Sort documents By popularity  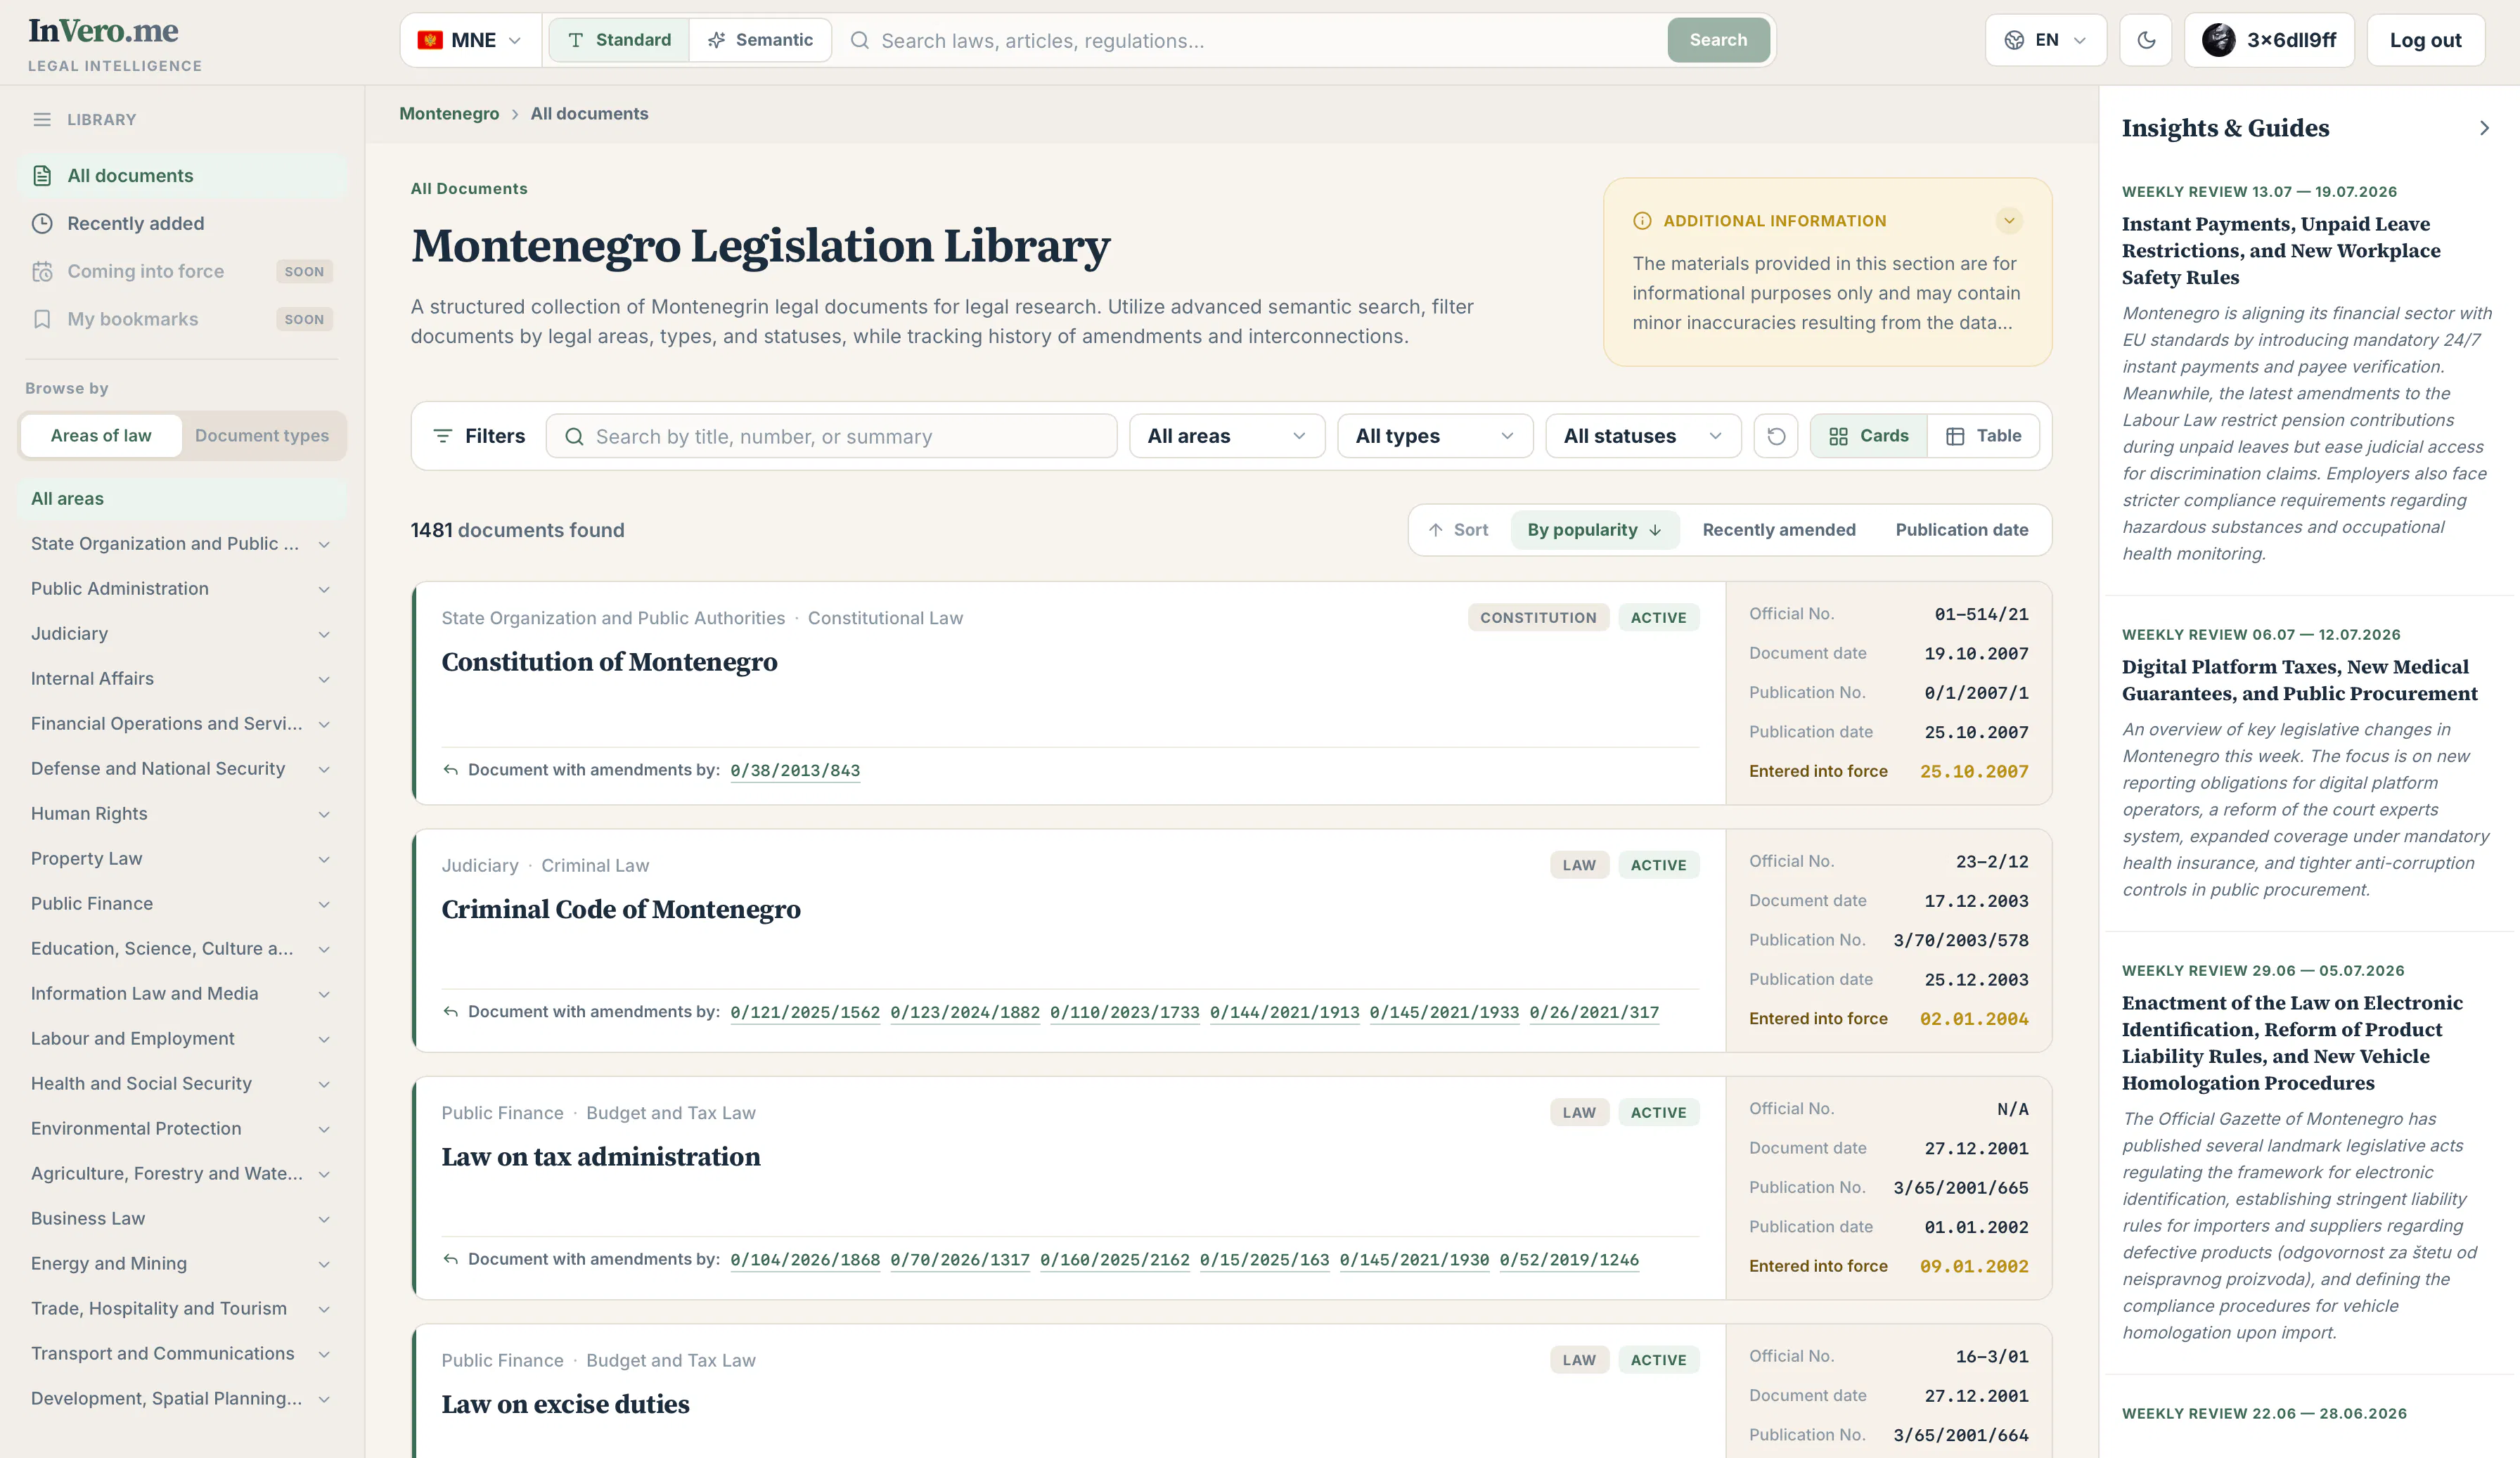1594,530
